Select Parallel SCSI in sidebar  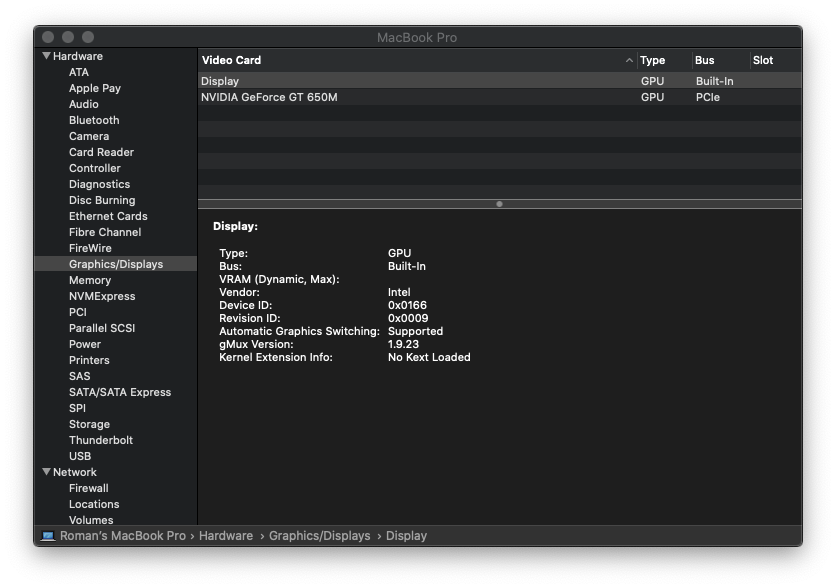tap(102, 328)
